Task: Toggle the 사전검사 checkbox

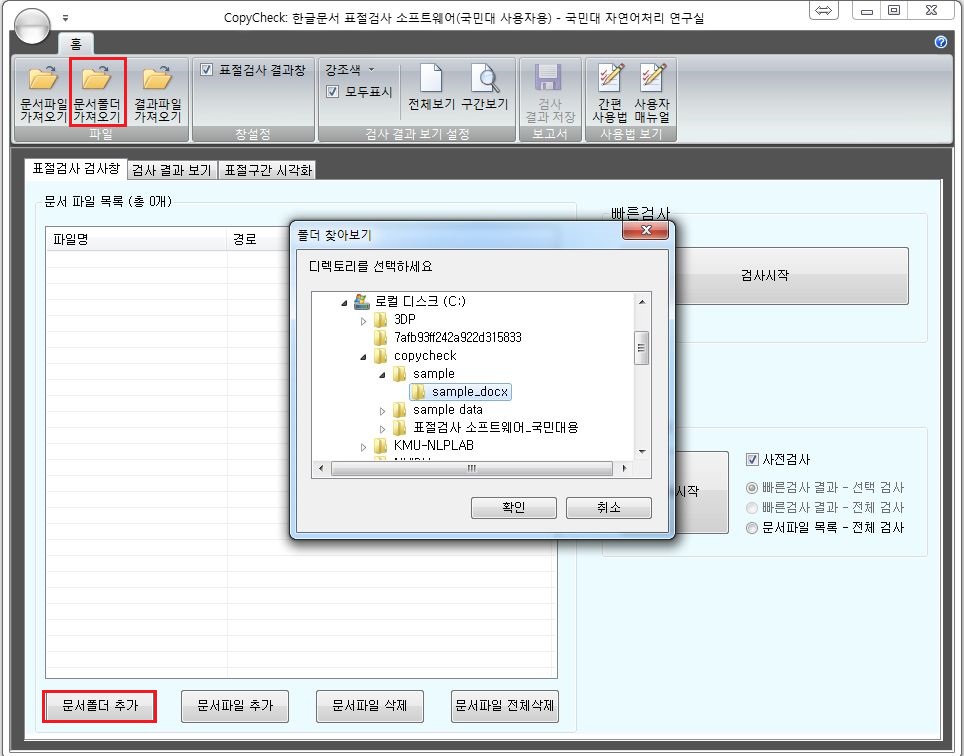Action: (x=753, y=460)
